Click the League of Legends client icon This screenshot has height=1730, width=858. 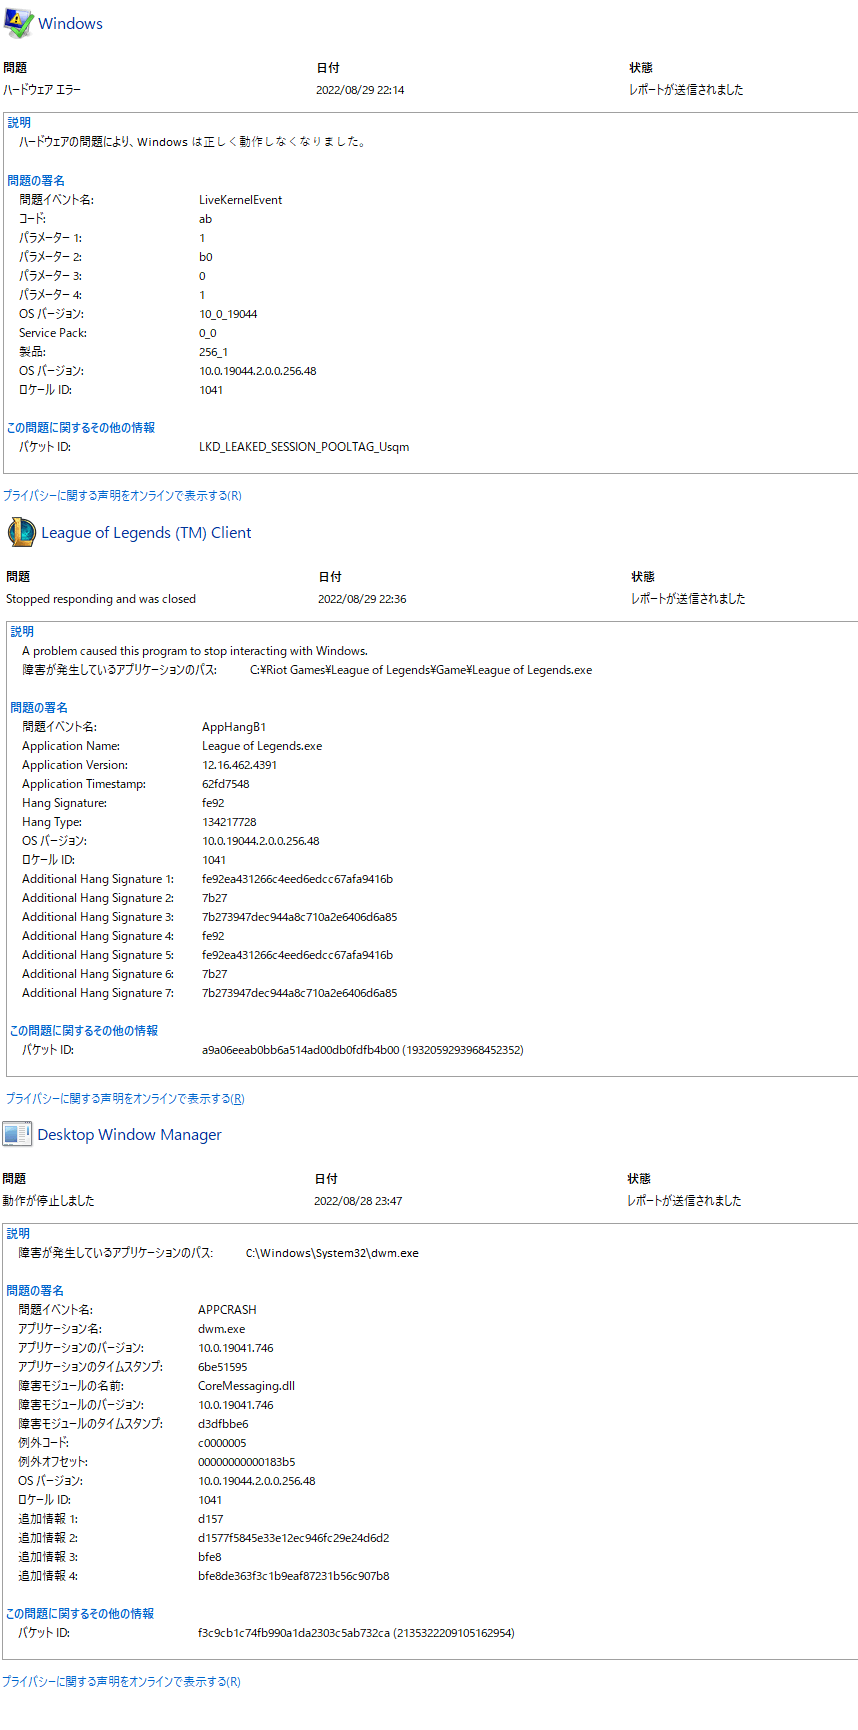(21, 532)
